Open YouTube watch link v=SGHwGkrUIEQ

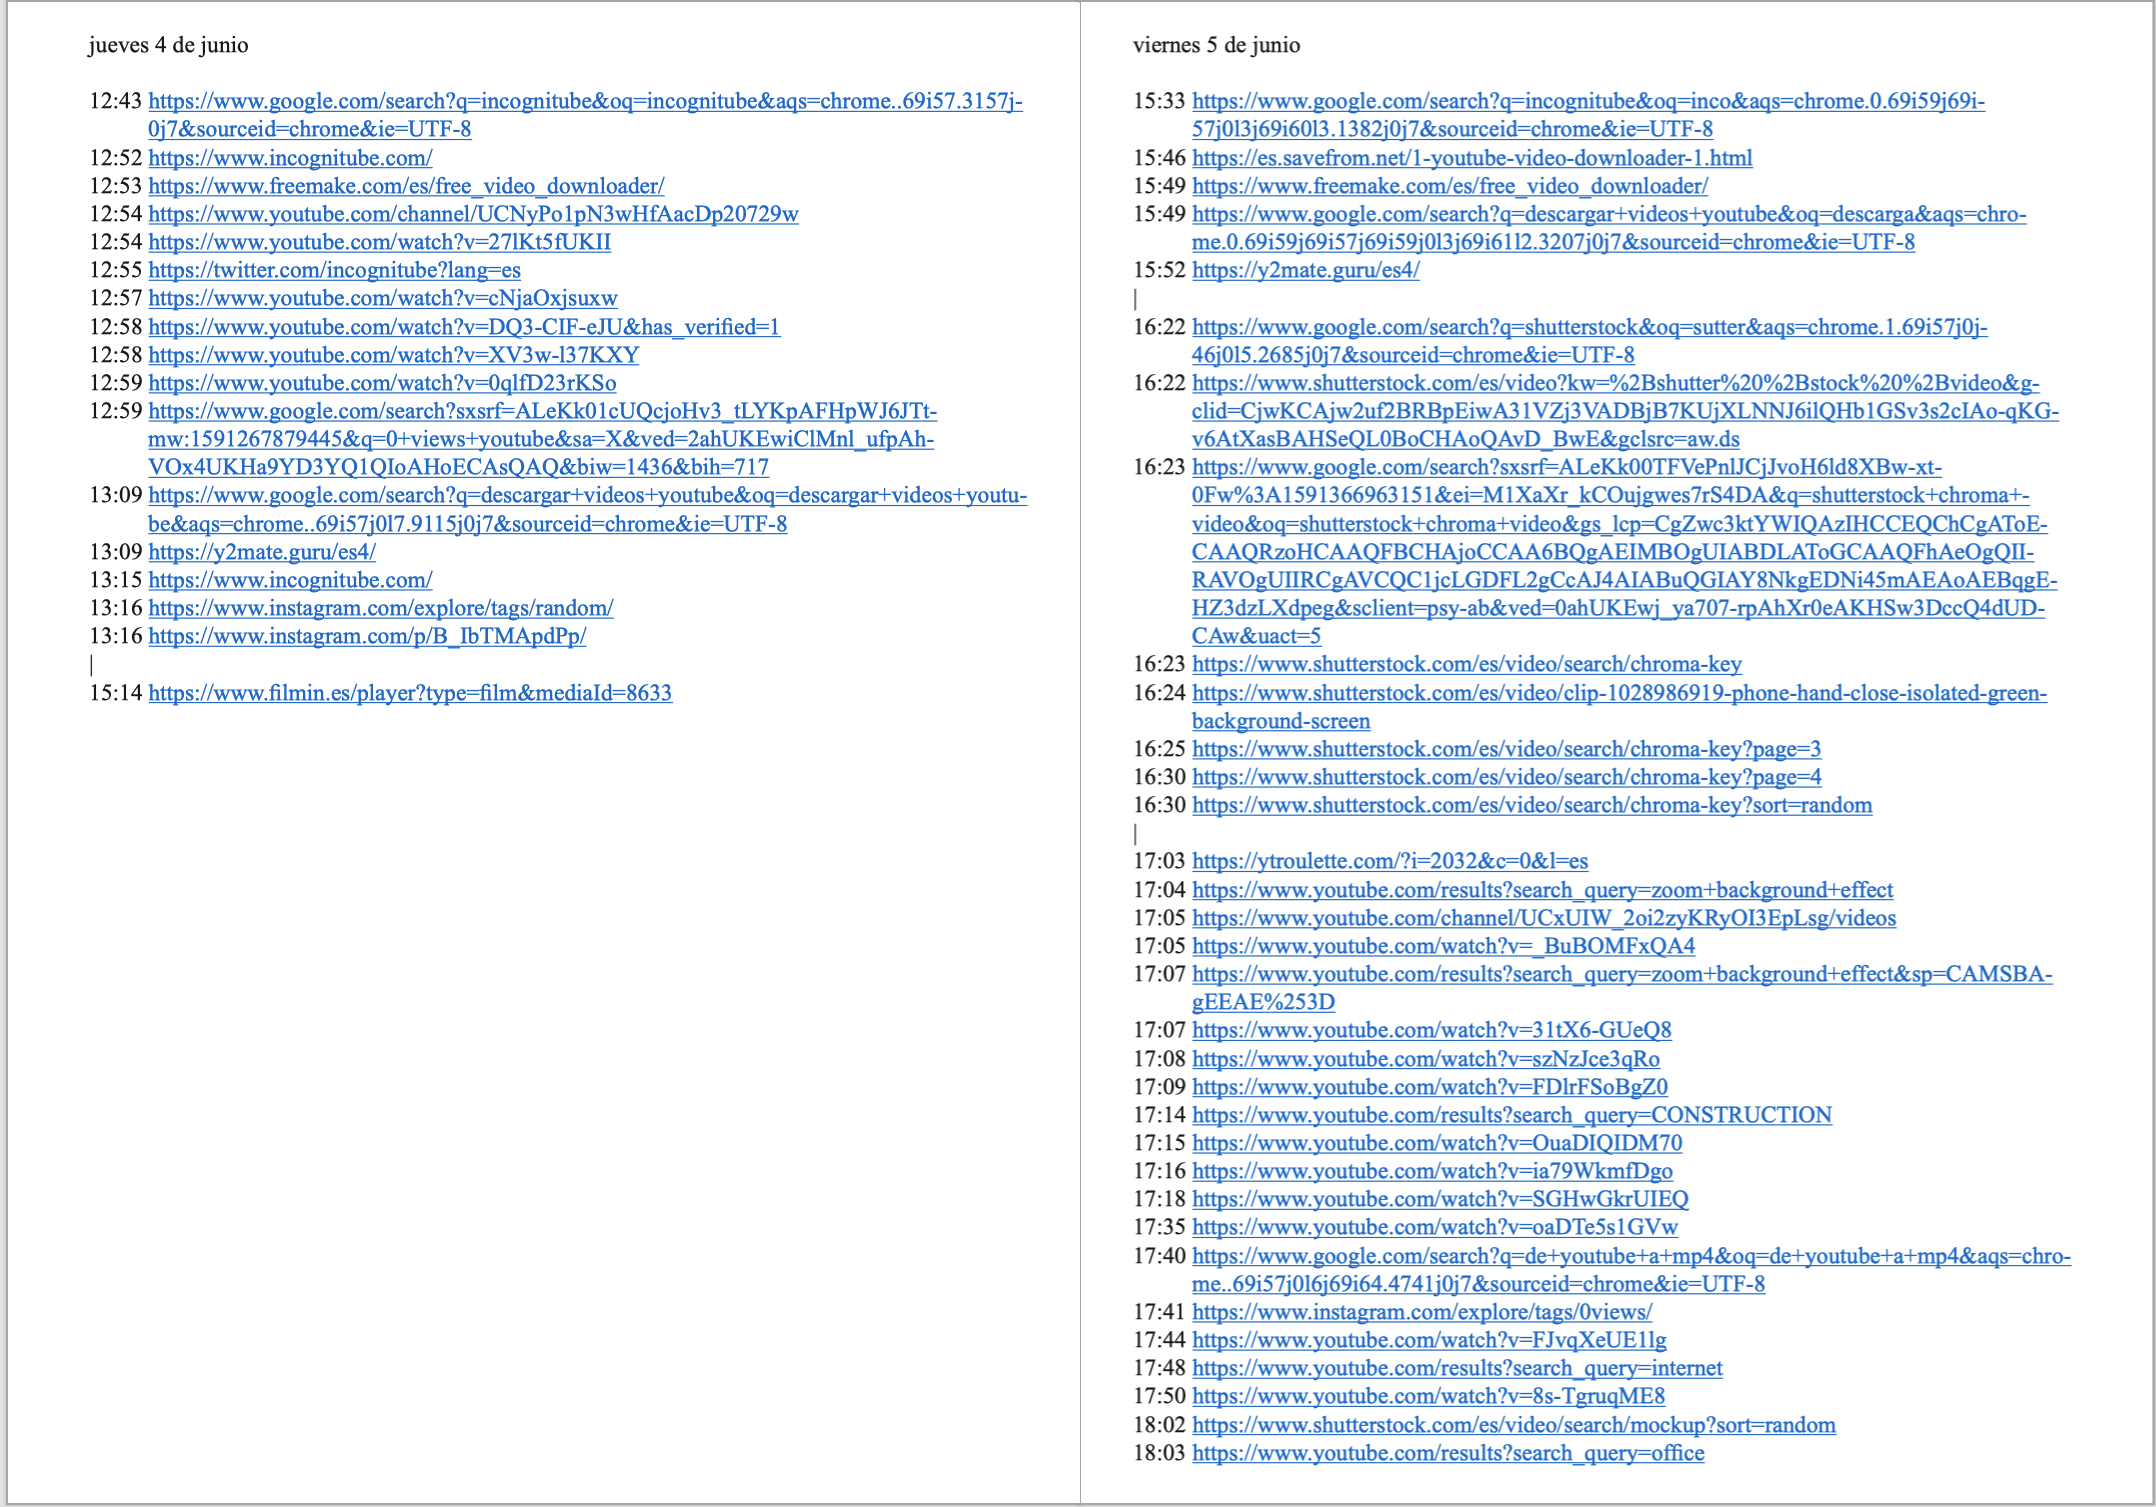pyautogui.click(x=1440, y=1199)
